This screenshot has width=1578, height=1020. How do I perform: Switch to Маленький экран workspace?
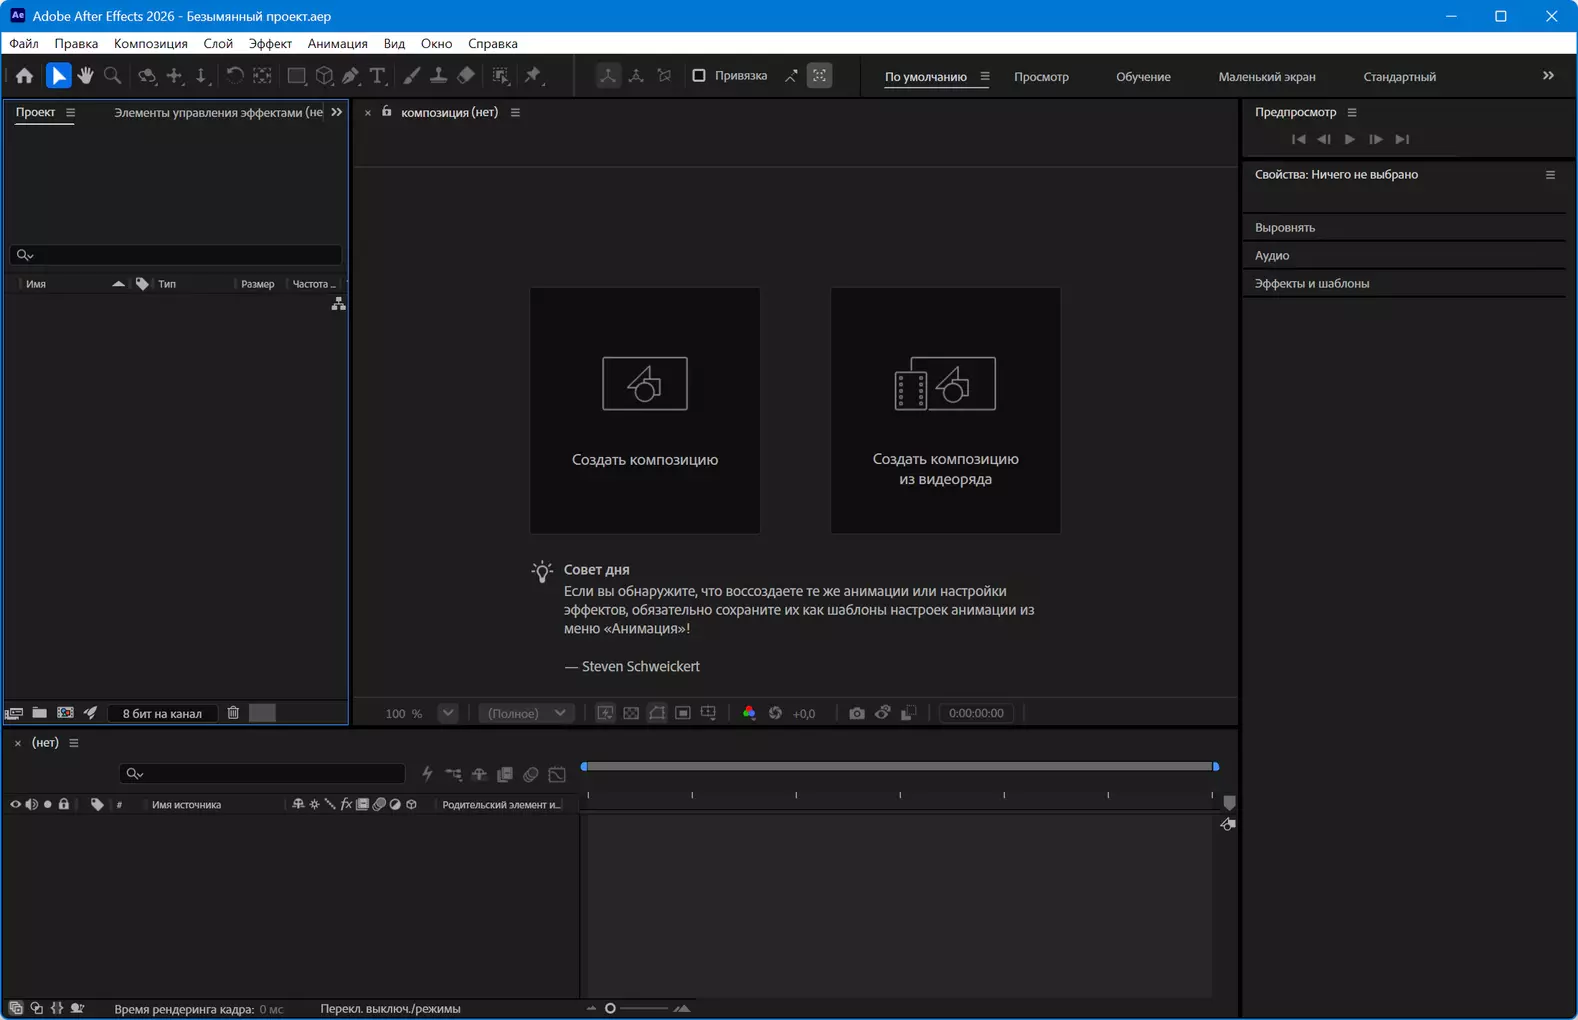coord(1267,77)
